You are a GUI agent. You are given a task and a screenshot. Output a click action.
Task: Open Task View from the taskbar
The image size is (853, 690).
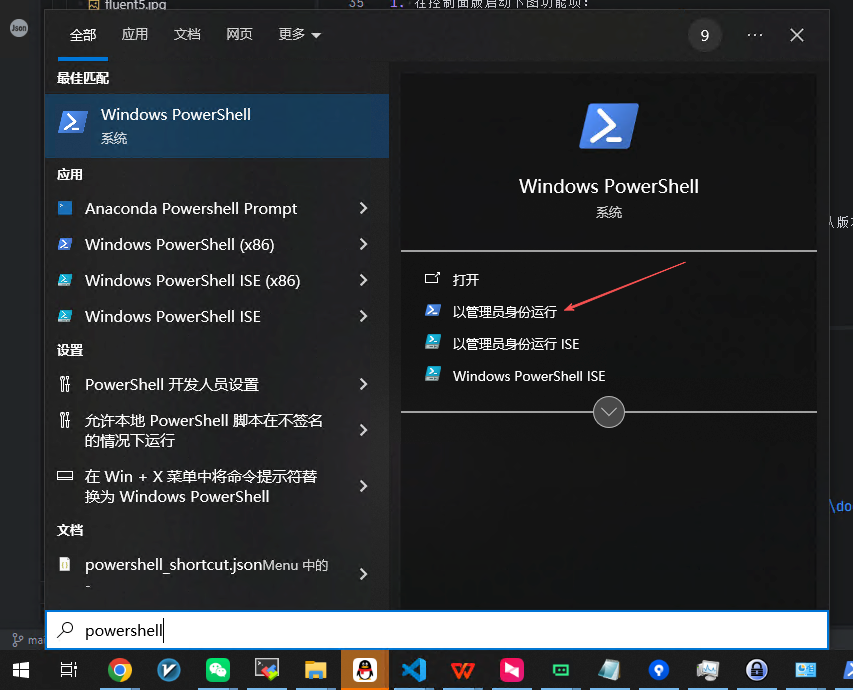pos(68,670)
